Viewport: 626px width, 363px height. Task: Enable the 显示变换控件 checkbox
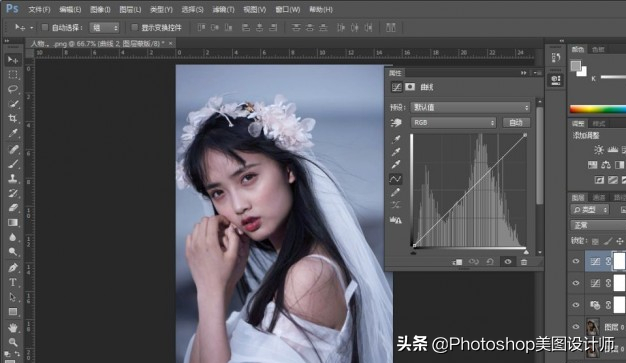[x=135, y=28]
